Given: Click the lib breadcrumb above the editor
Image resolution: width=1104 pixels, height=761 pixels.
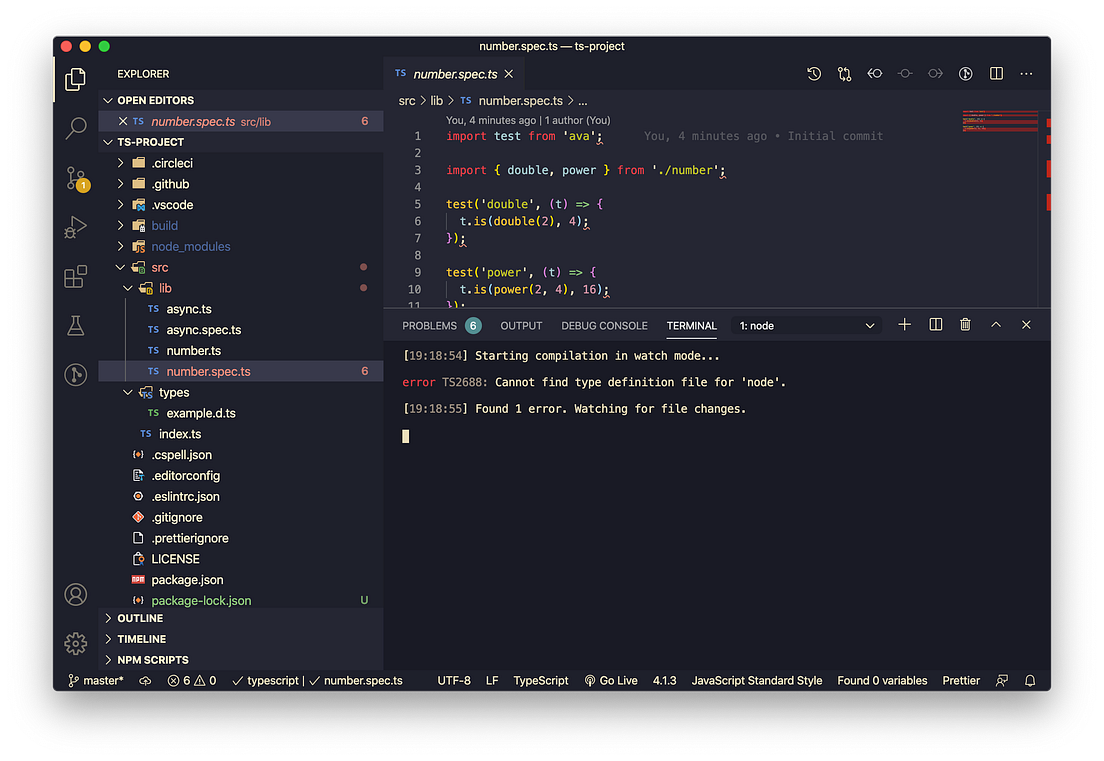Looking at the screenshot, I should pyautogui.click(x=437, y=100).
